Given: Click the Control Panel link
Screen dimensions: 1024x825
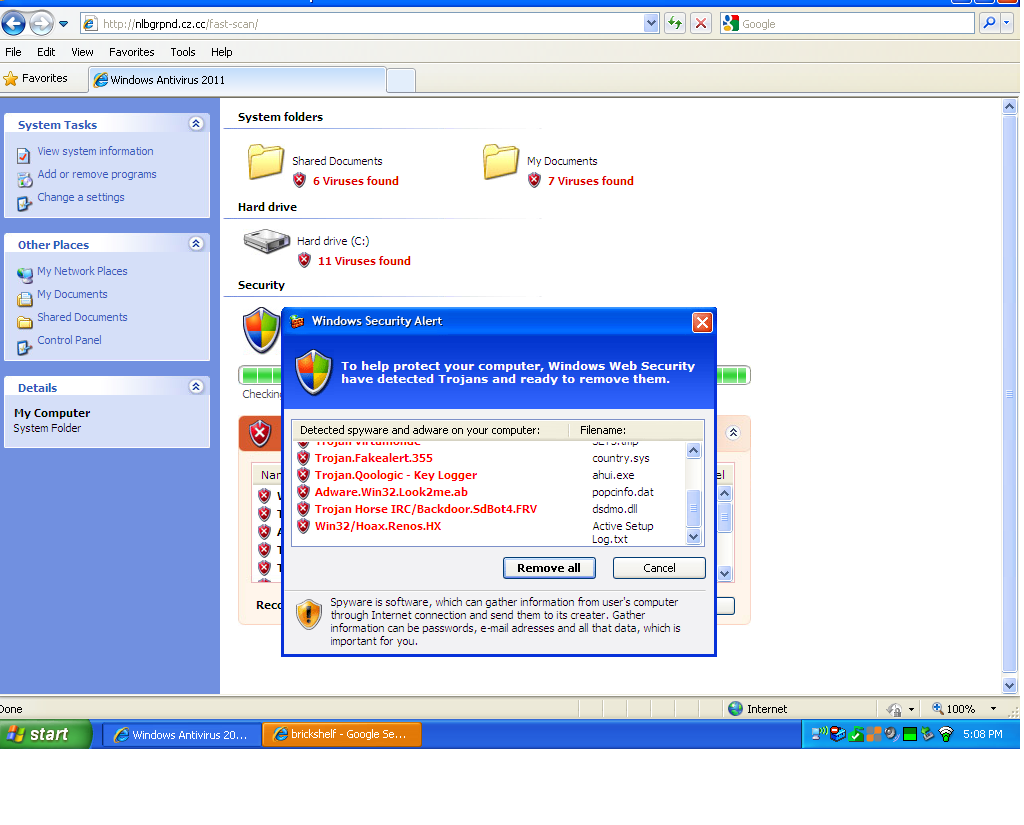Looking at the screenshot, I should pos(69,340).
